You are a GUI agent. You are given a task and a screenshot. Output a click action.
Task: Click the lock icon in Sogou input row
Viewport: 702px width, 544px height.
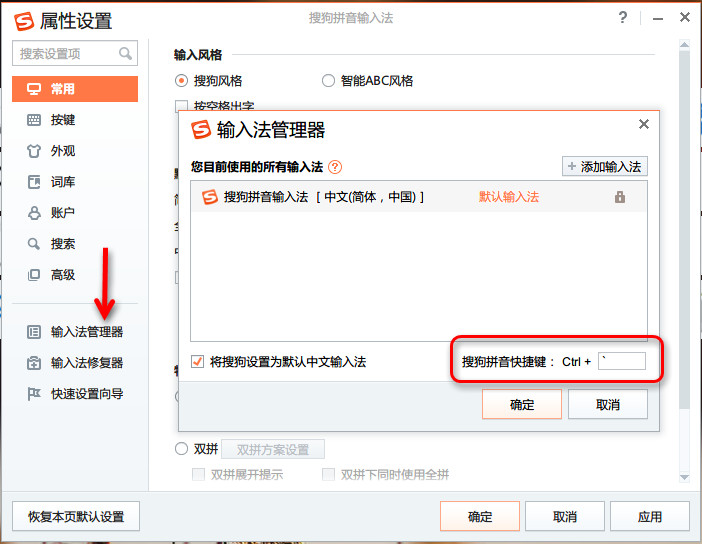click(620, 198)
